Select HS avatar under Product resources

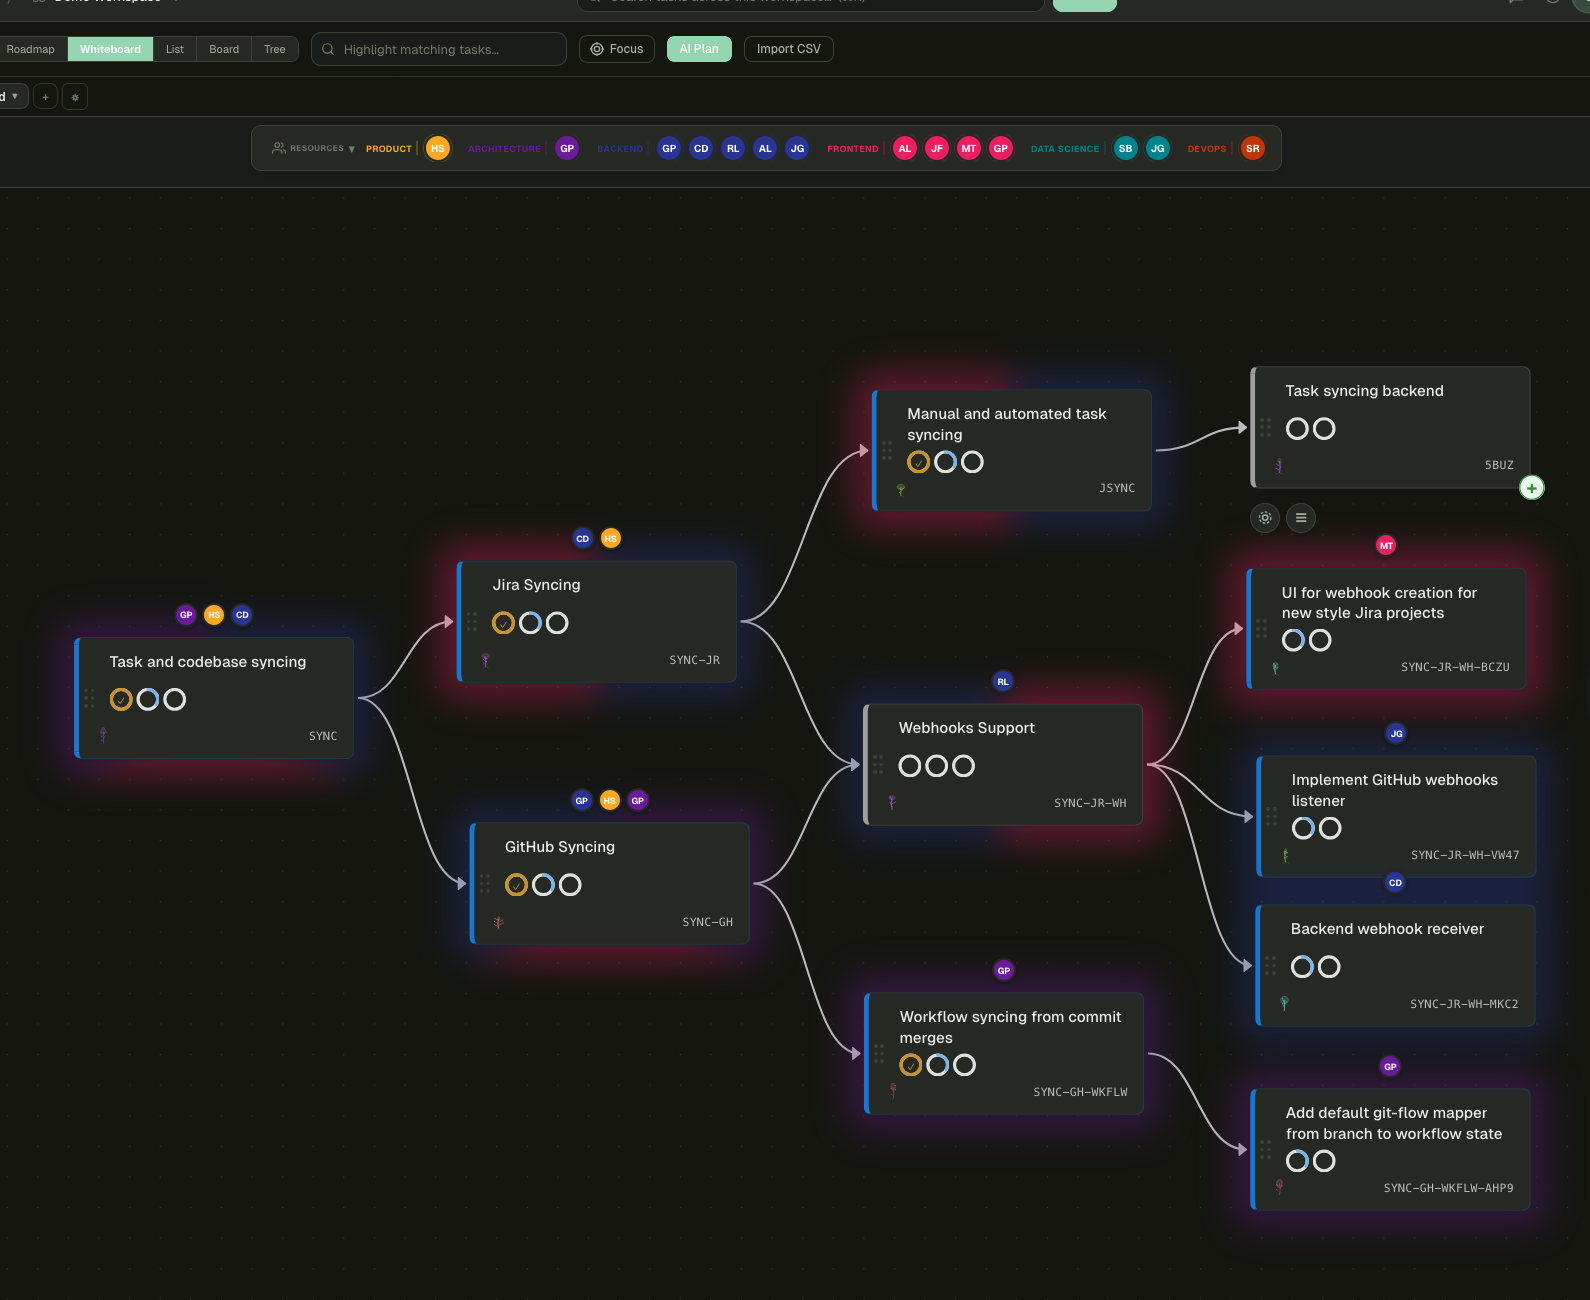click(438, 148)
